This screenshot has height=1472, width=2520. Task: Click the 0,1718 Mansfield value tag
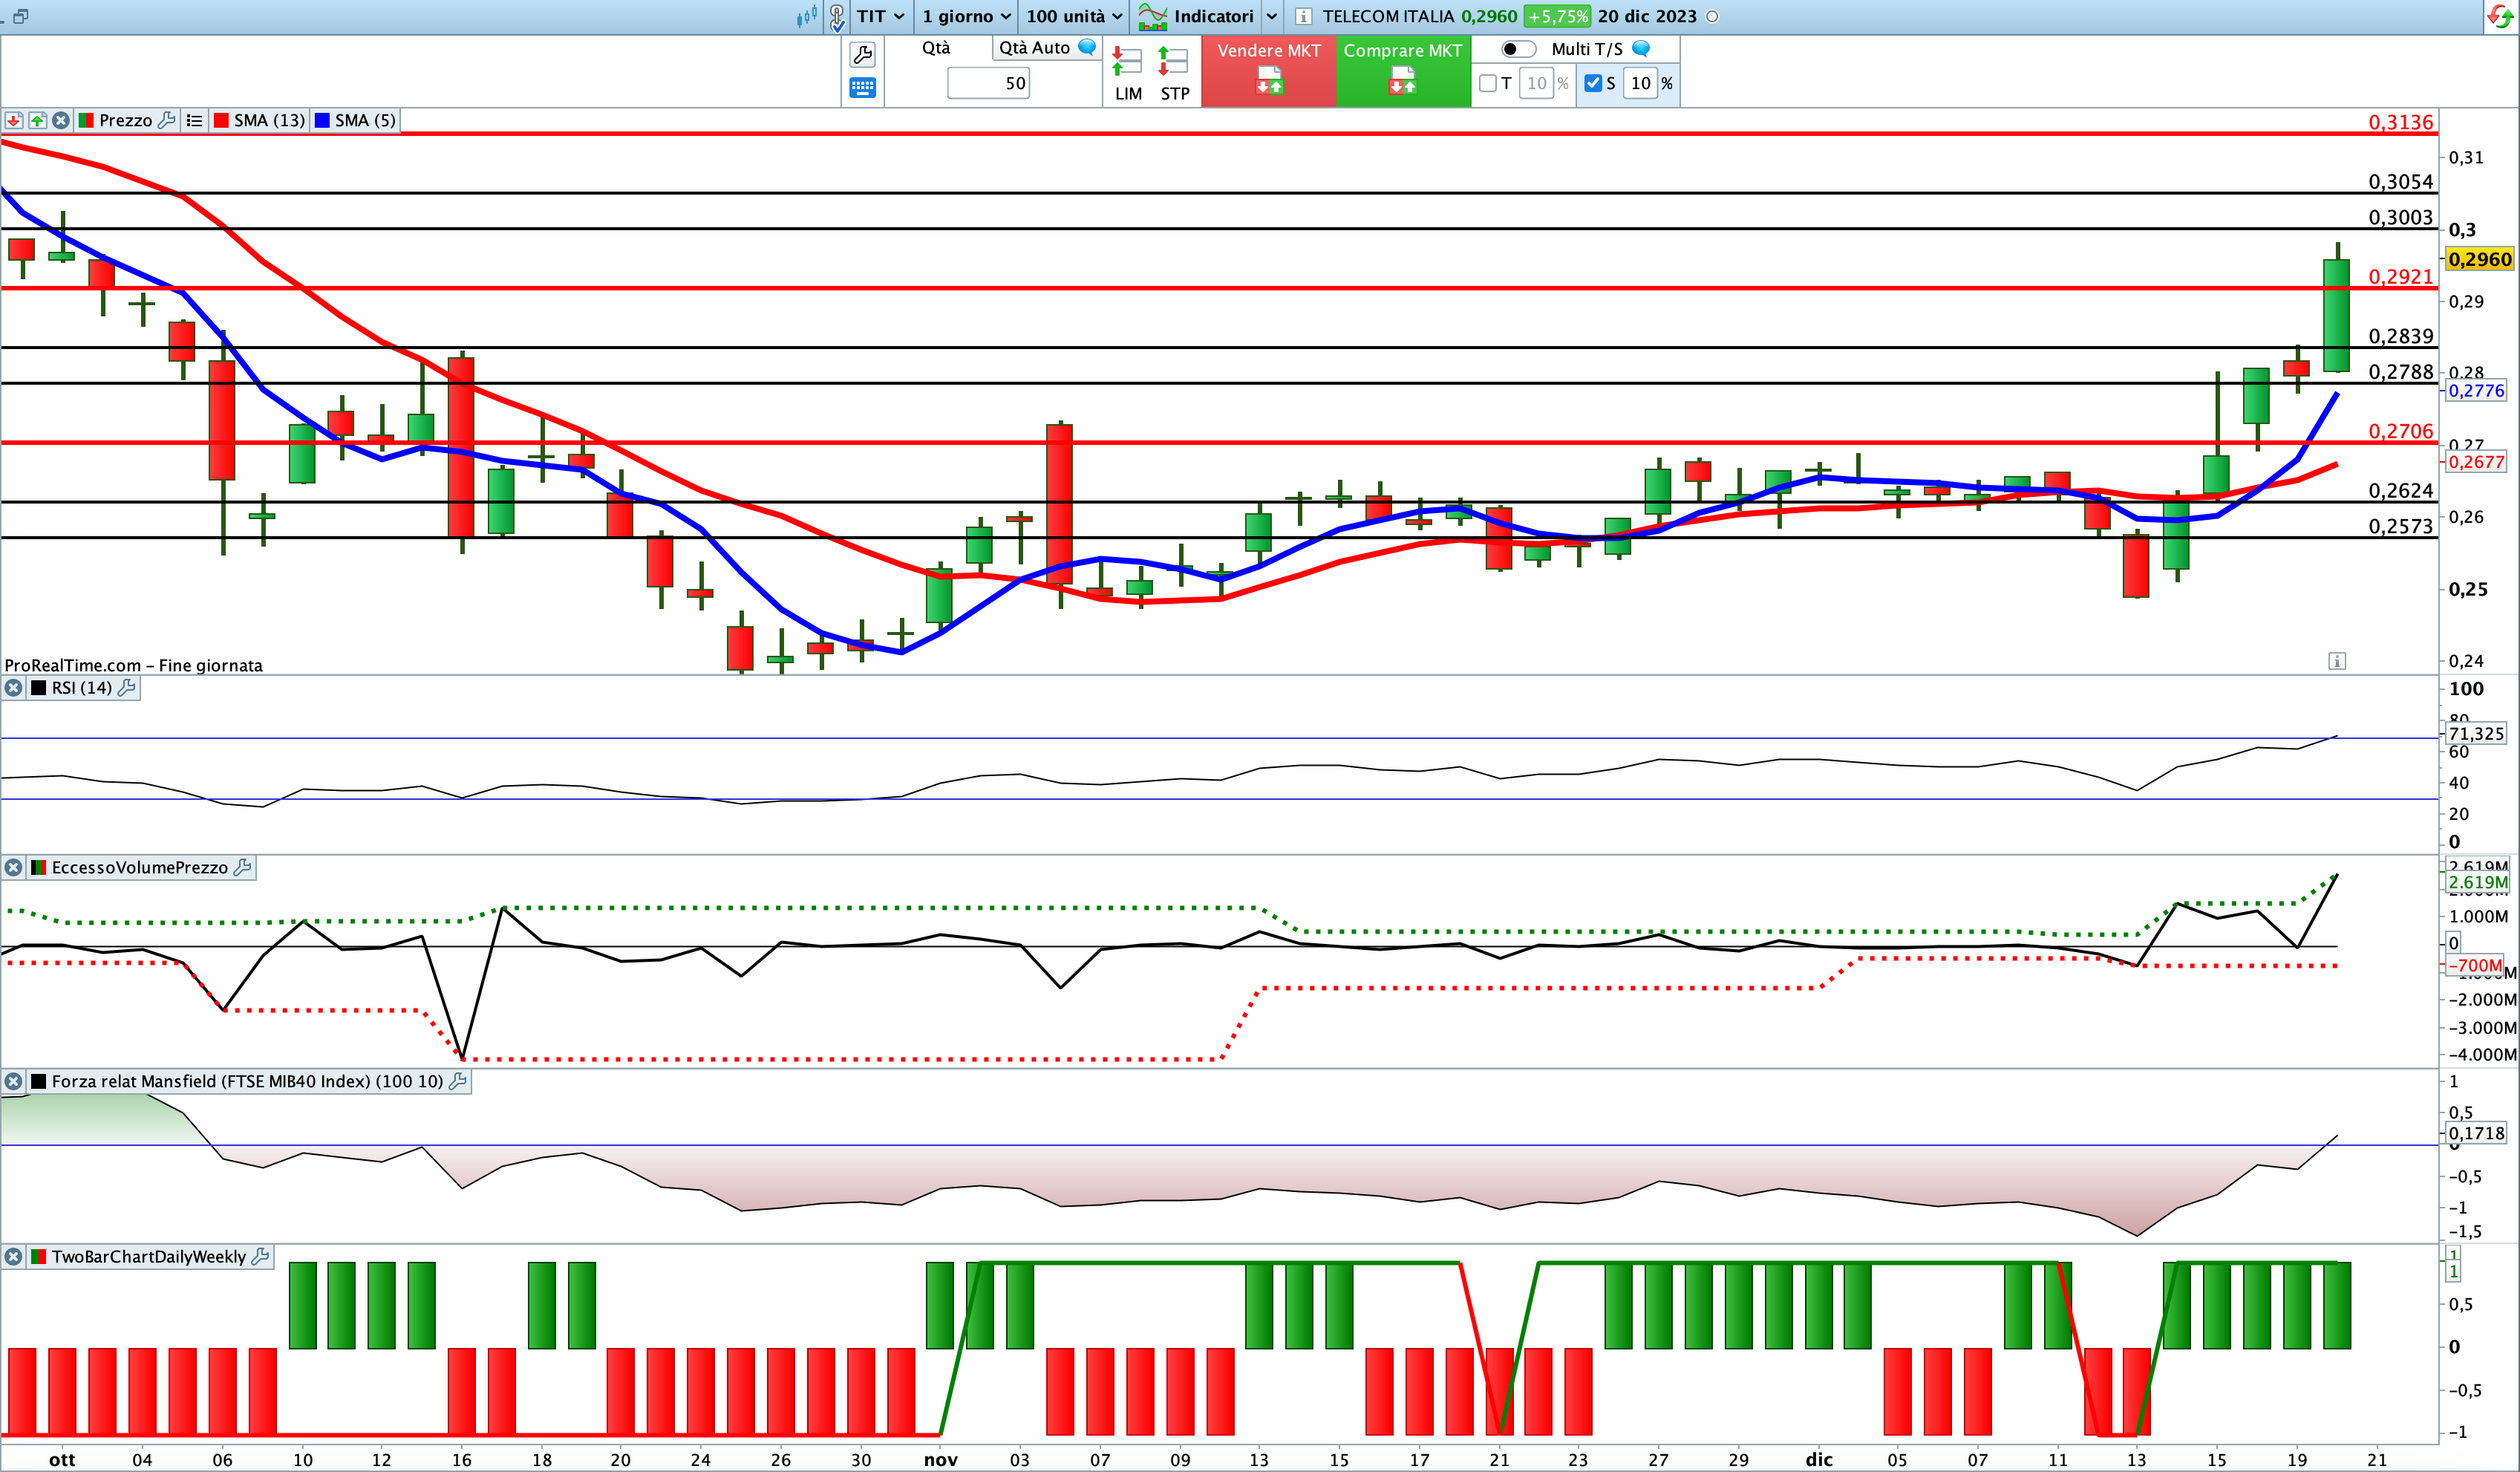(2476, 1134)
